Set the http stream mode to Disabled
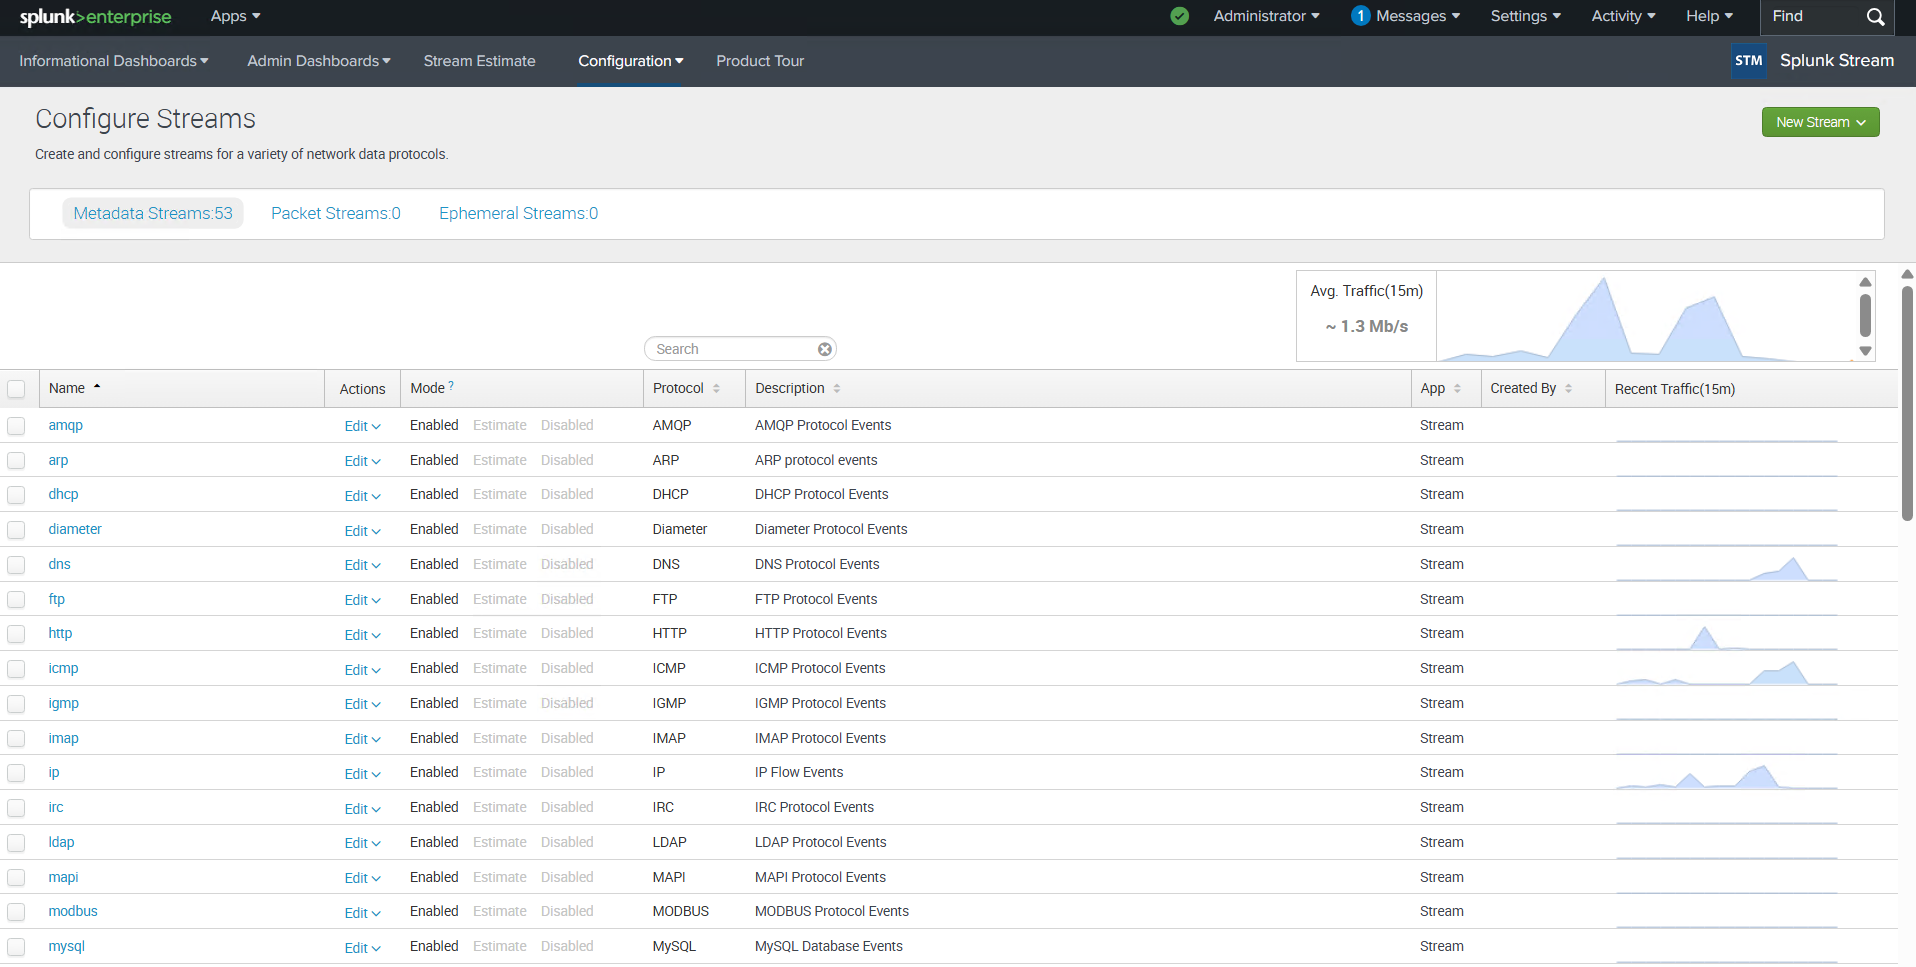 click(x=567, y=634)
